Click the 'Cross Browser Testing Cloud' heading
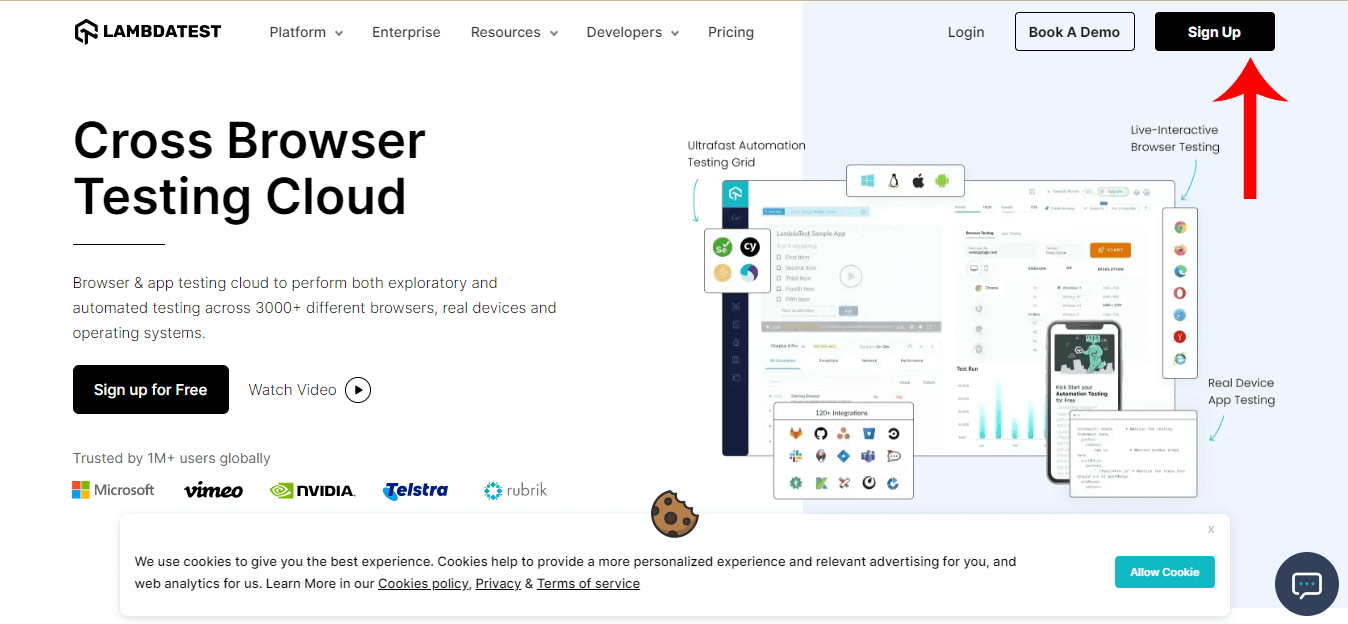Image resolution: width=1348 pixels, height=624 pixels. (x=250, y=168)
